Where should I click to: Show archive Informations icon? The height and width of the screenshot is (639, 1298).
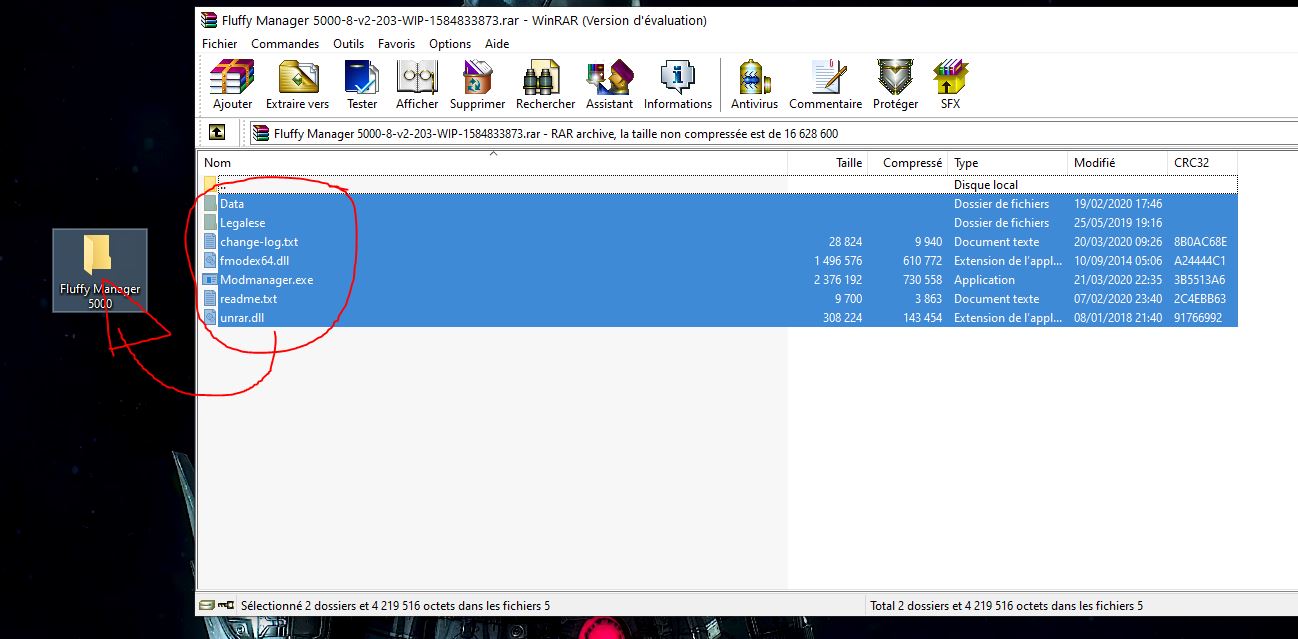pyautogui.click(x=677, y=84)
